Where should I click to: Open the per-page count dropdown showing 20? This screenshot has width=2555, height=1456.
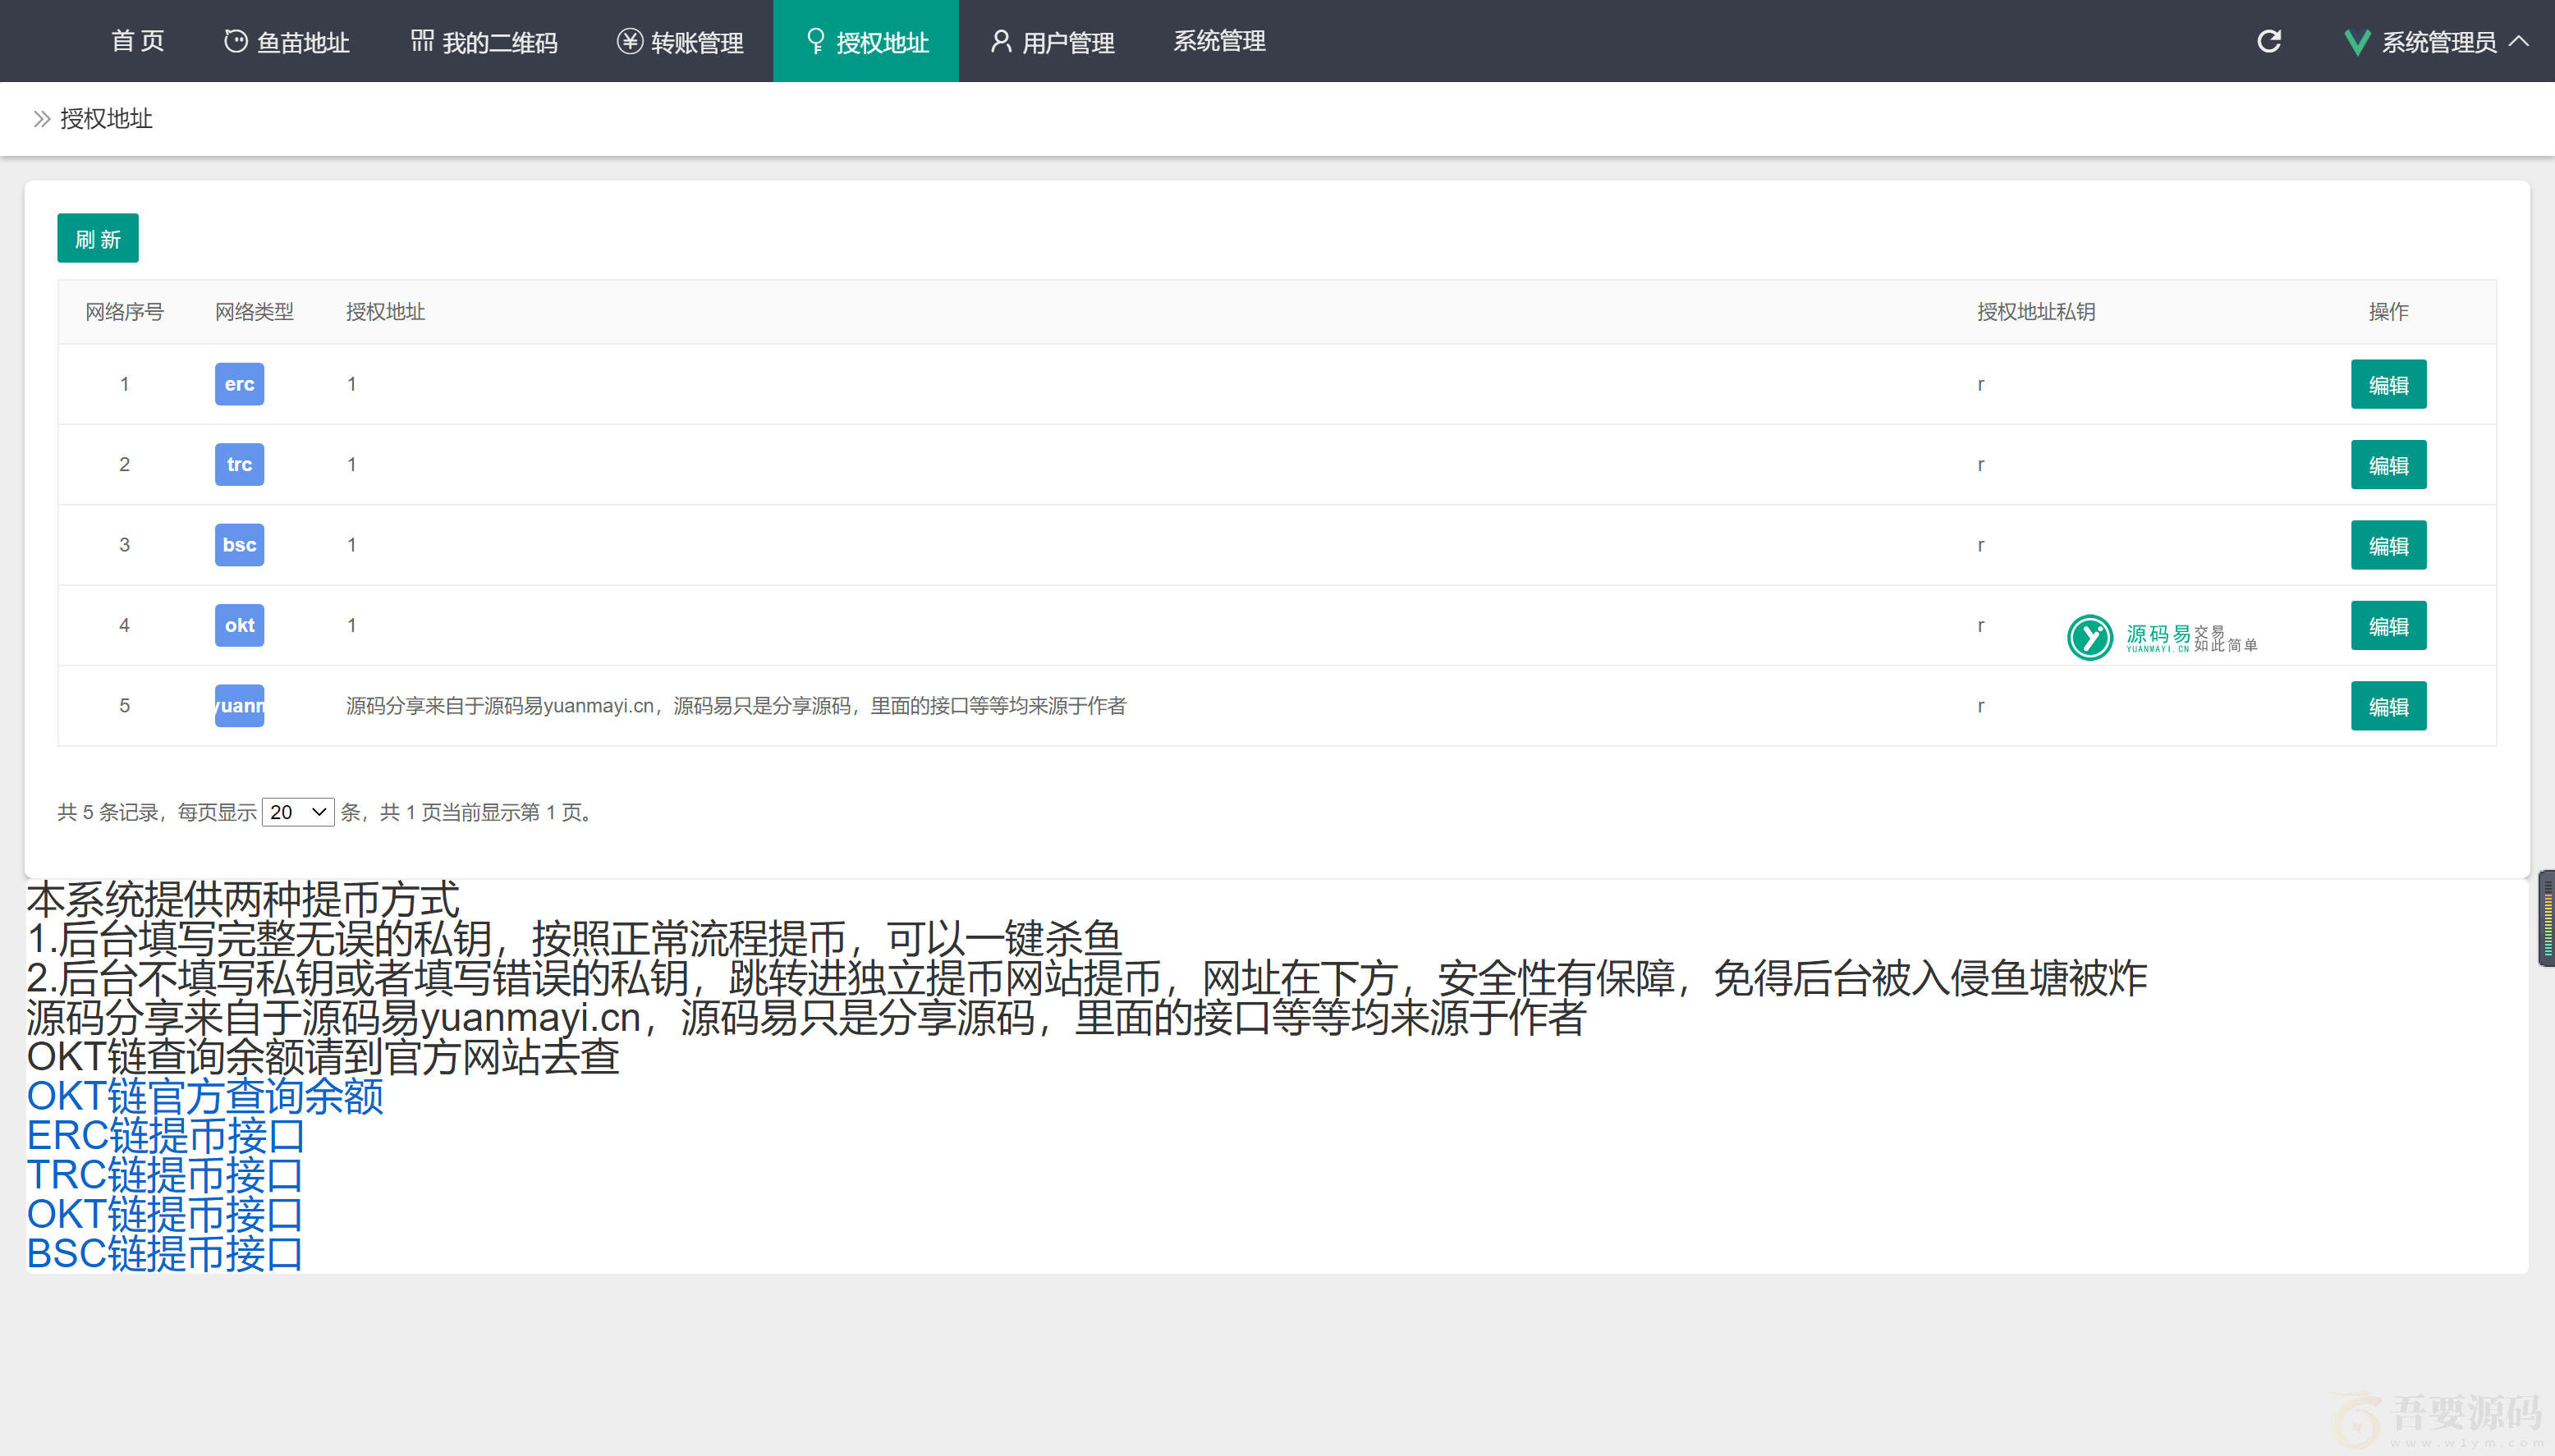298,812
